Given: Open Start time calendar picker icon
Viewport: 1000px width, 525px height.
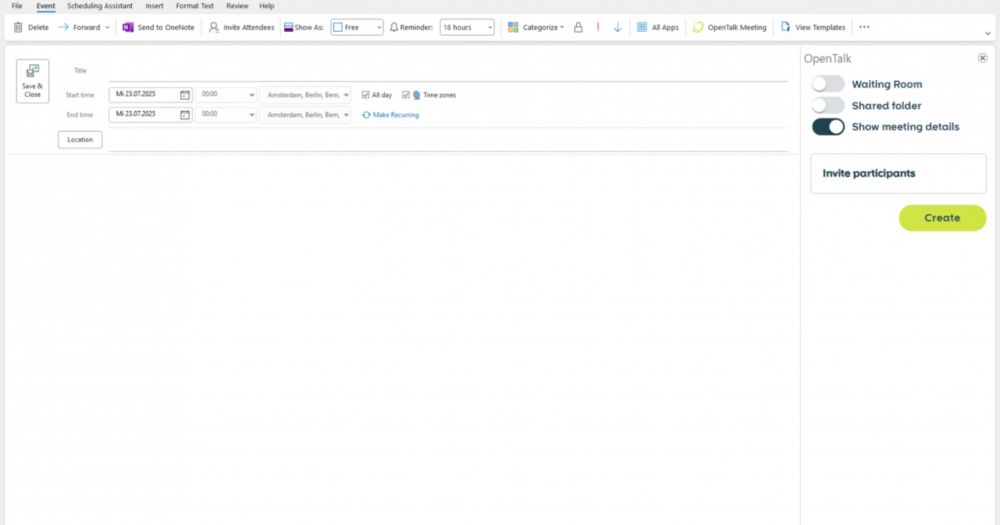Looking at the screenshot, I should [185, 95].
